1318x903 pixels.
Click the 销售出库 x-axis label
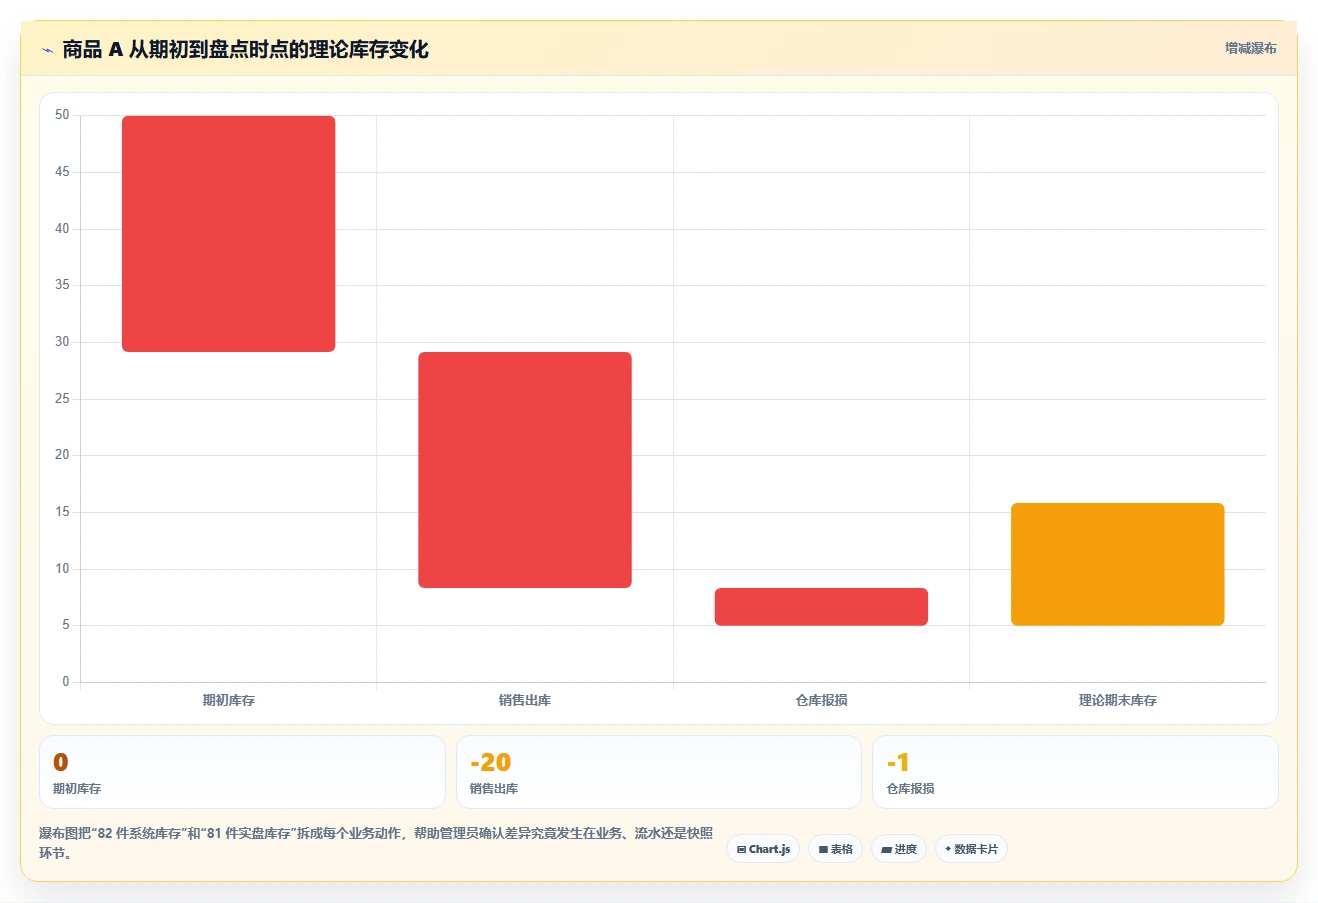click(525, 700)
